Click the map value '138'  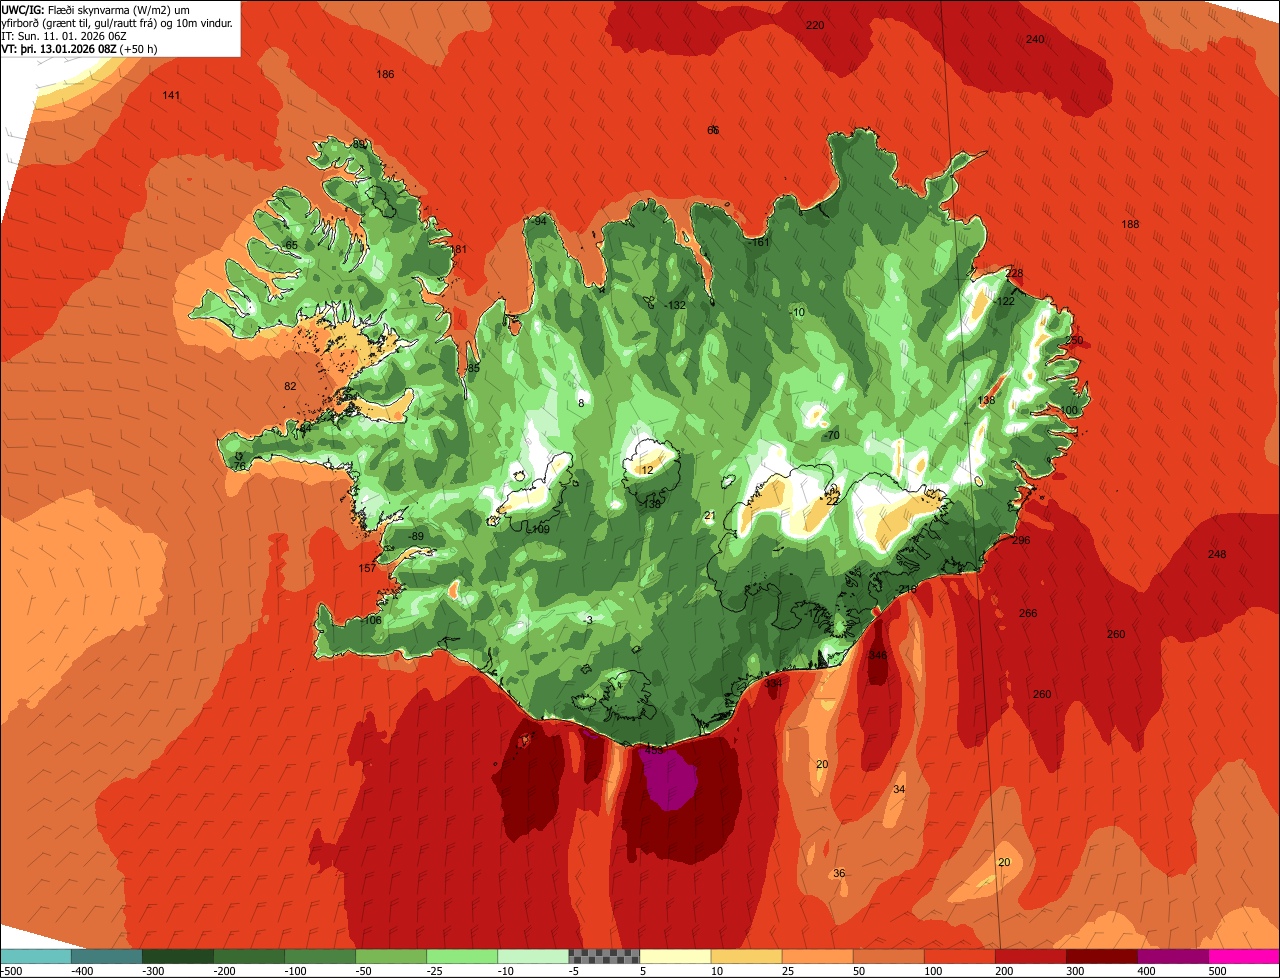986,400
